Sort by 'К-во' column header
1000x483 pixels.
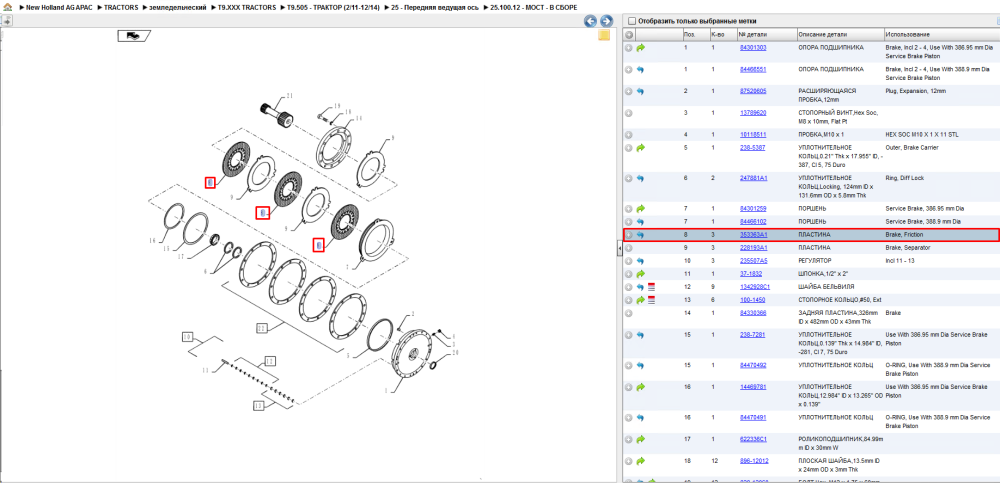coord(722,34)
